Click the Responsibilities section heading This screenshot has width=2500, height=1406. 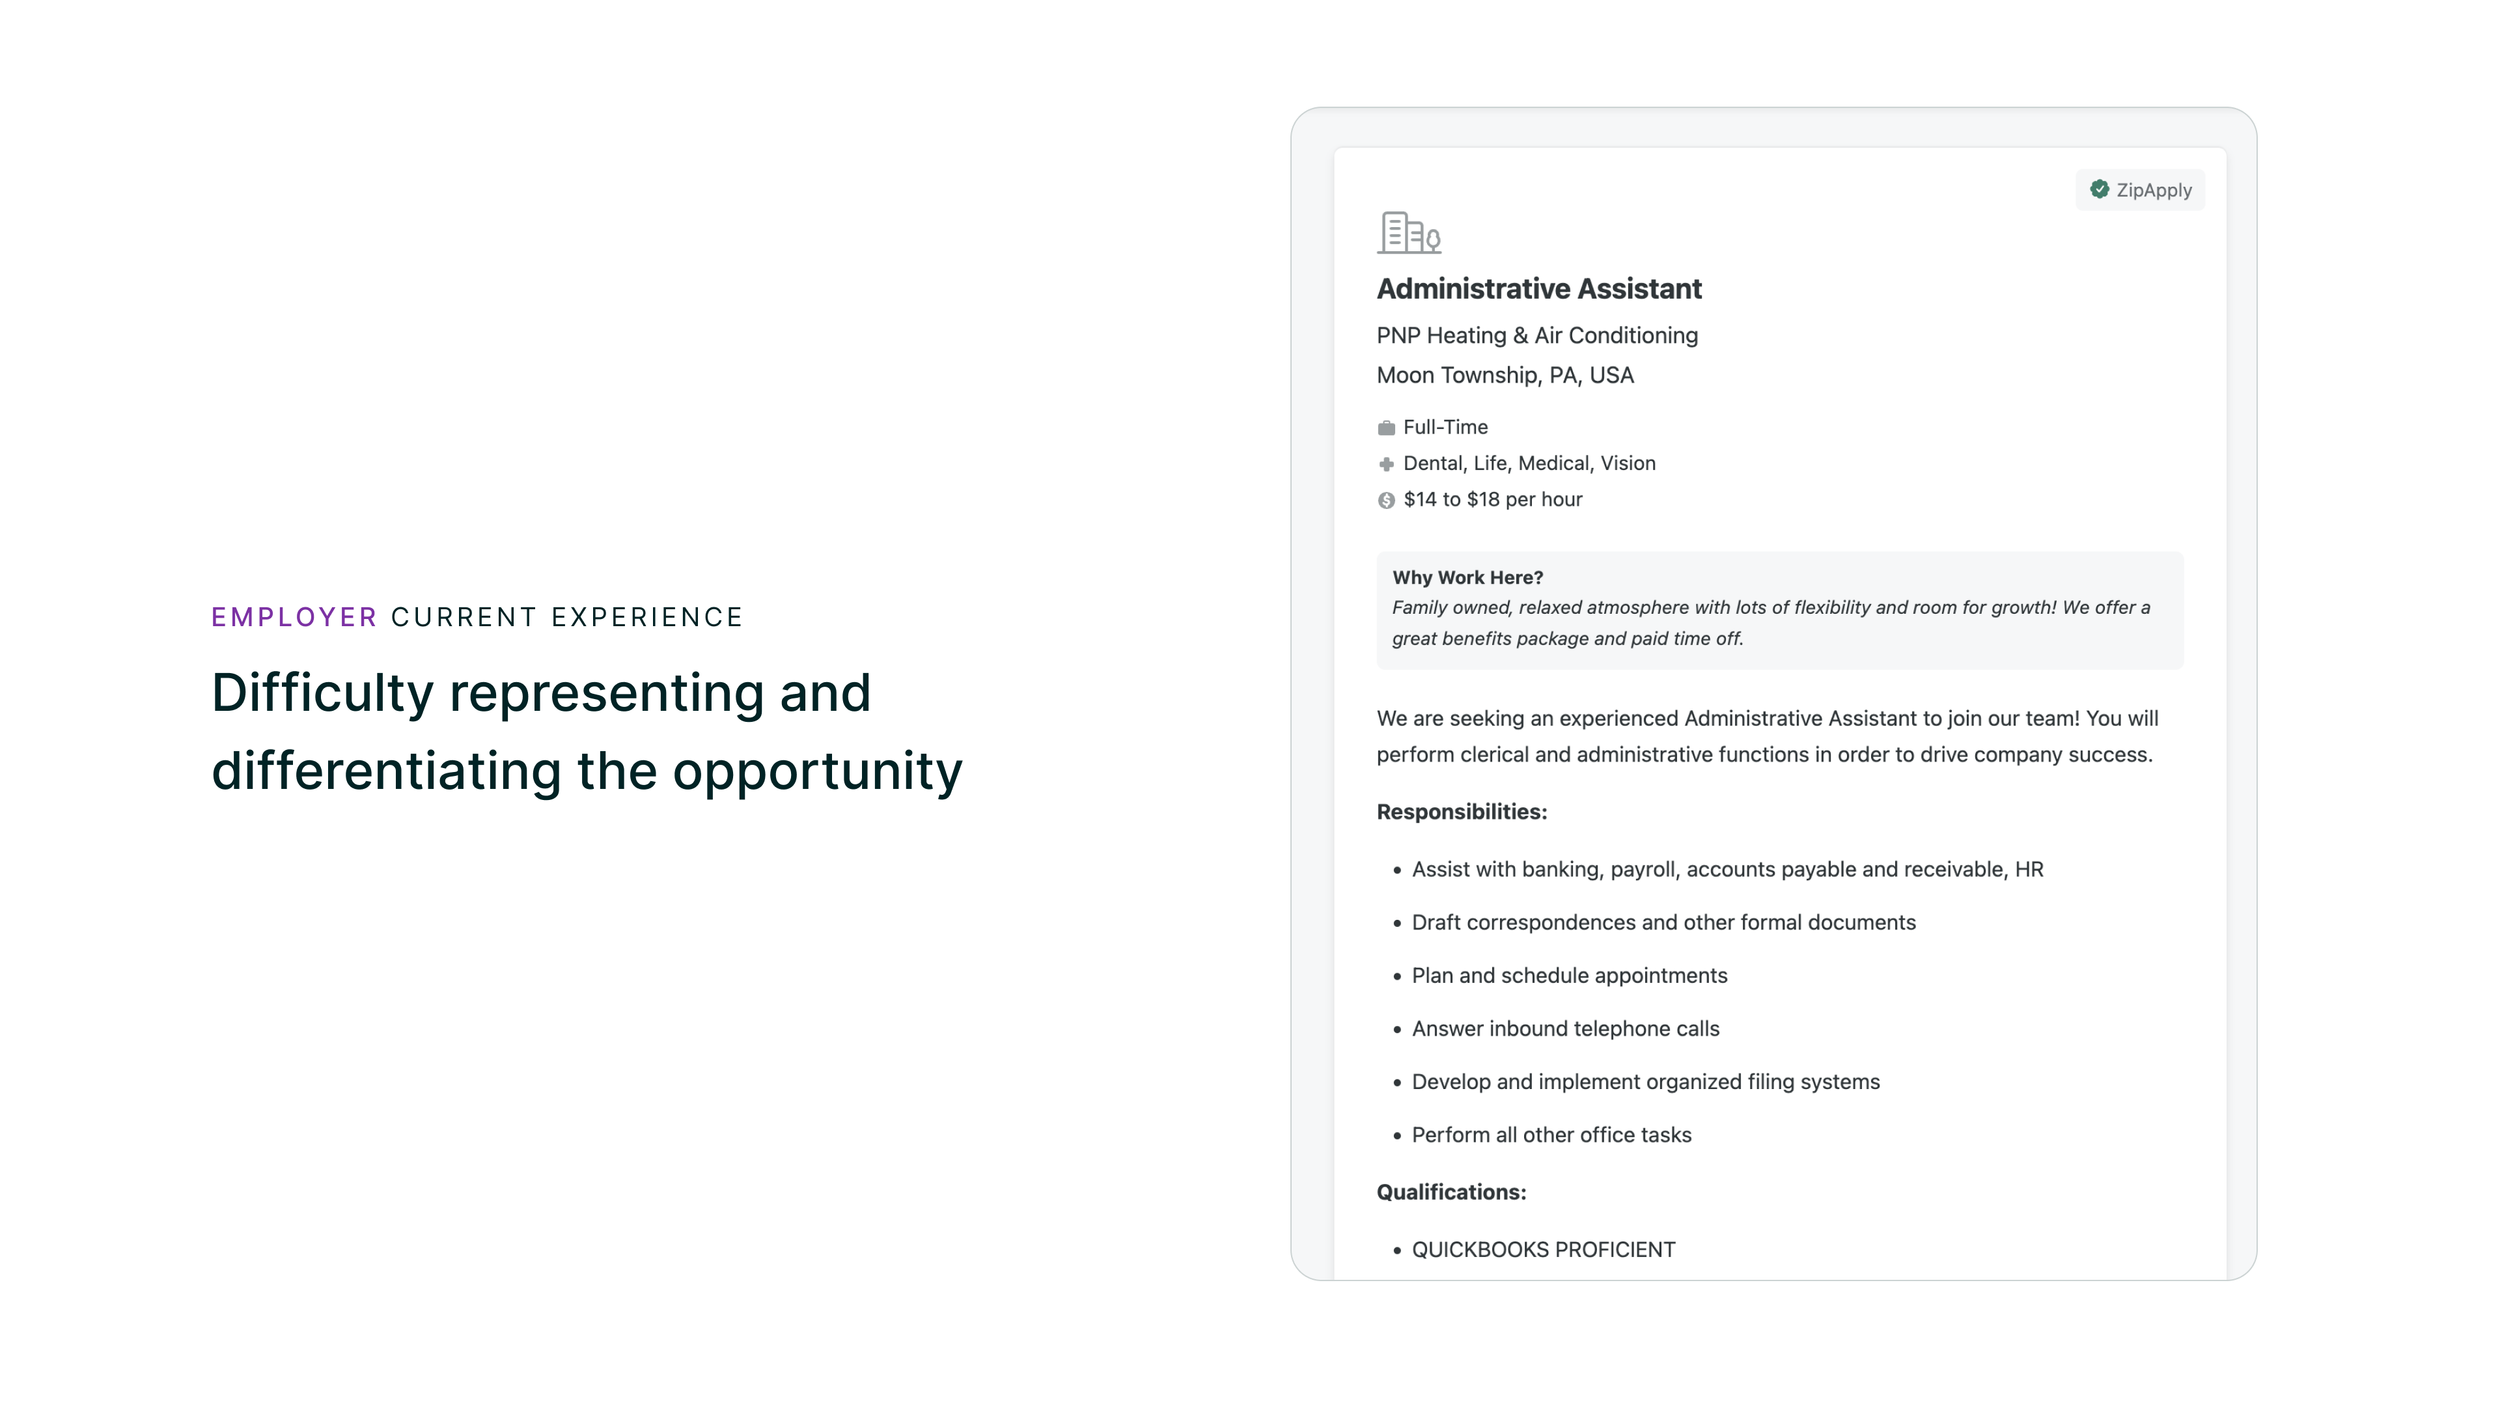pyautogui.click(x=1461, y=811)
